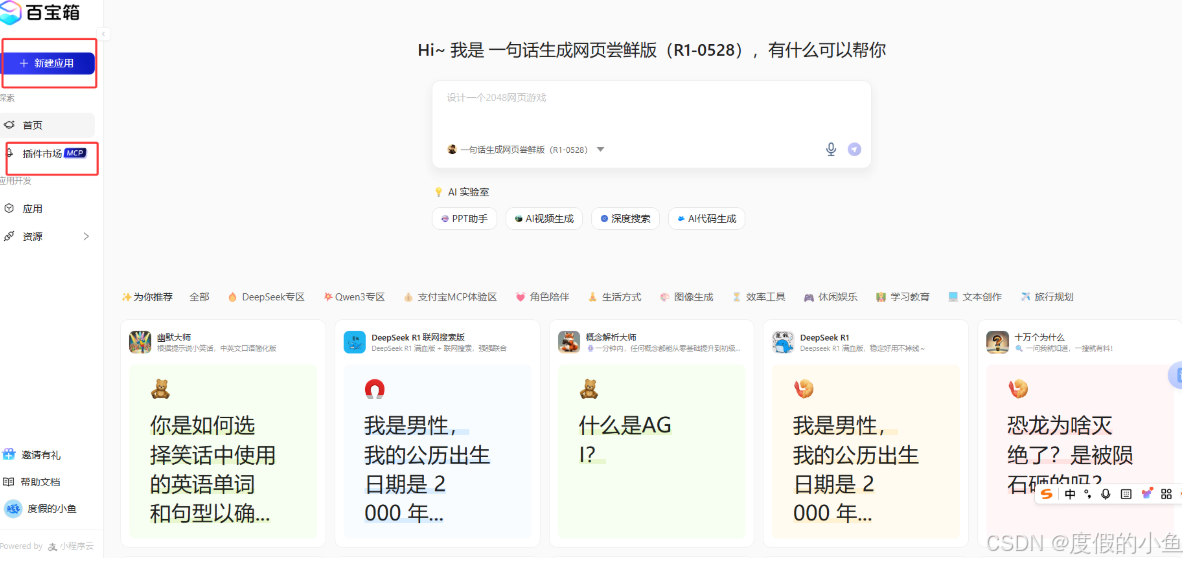Select the DeepSeek专区 tab
Screen dimensions: 1187x563
266,297
